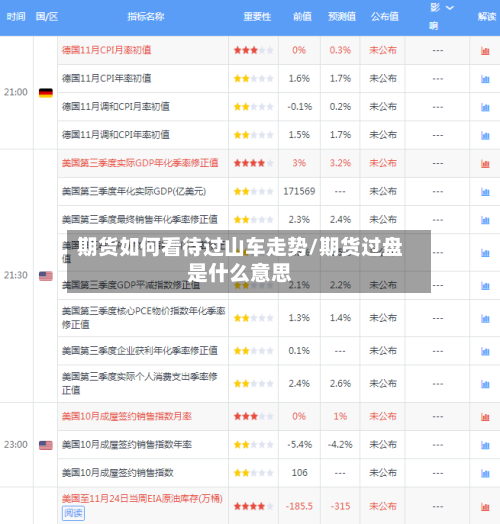Image resolution: width=500 pixels, height=524 pixels.
Task: Click previous value 106
Action: (x=299, y=473)
